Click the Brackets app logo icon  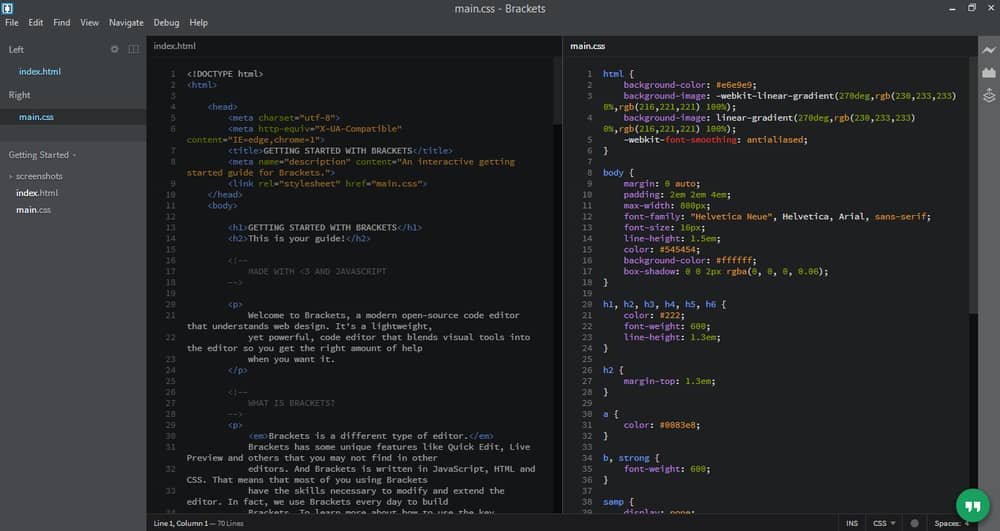coord(7,8)
